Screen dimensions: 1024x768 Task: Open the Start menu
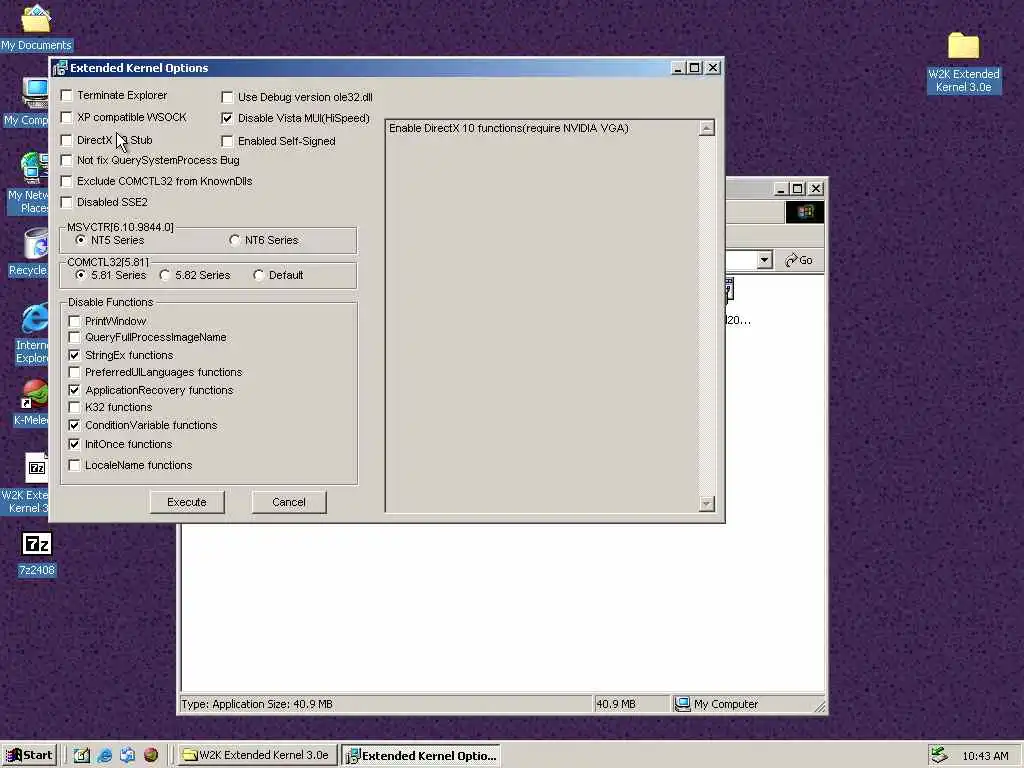click(29, 755)
